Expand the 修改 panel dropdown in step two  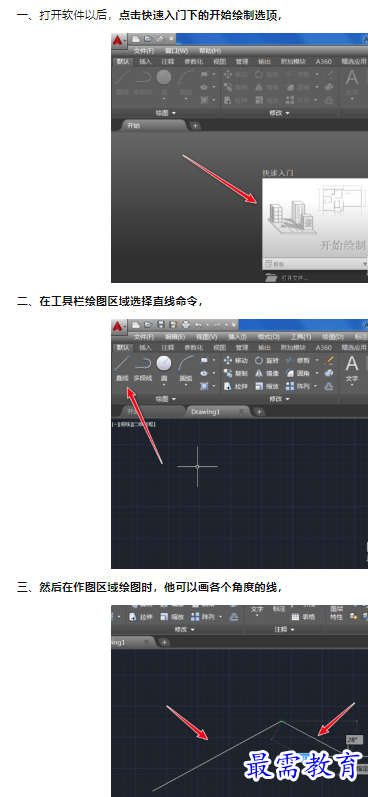click(x=279, y=399)
